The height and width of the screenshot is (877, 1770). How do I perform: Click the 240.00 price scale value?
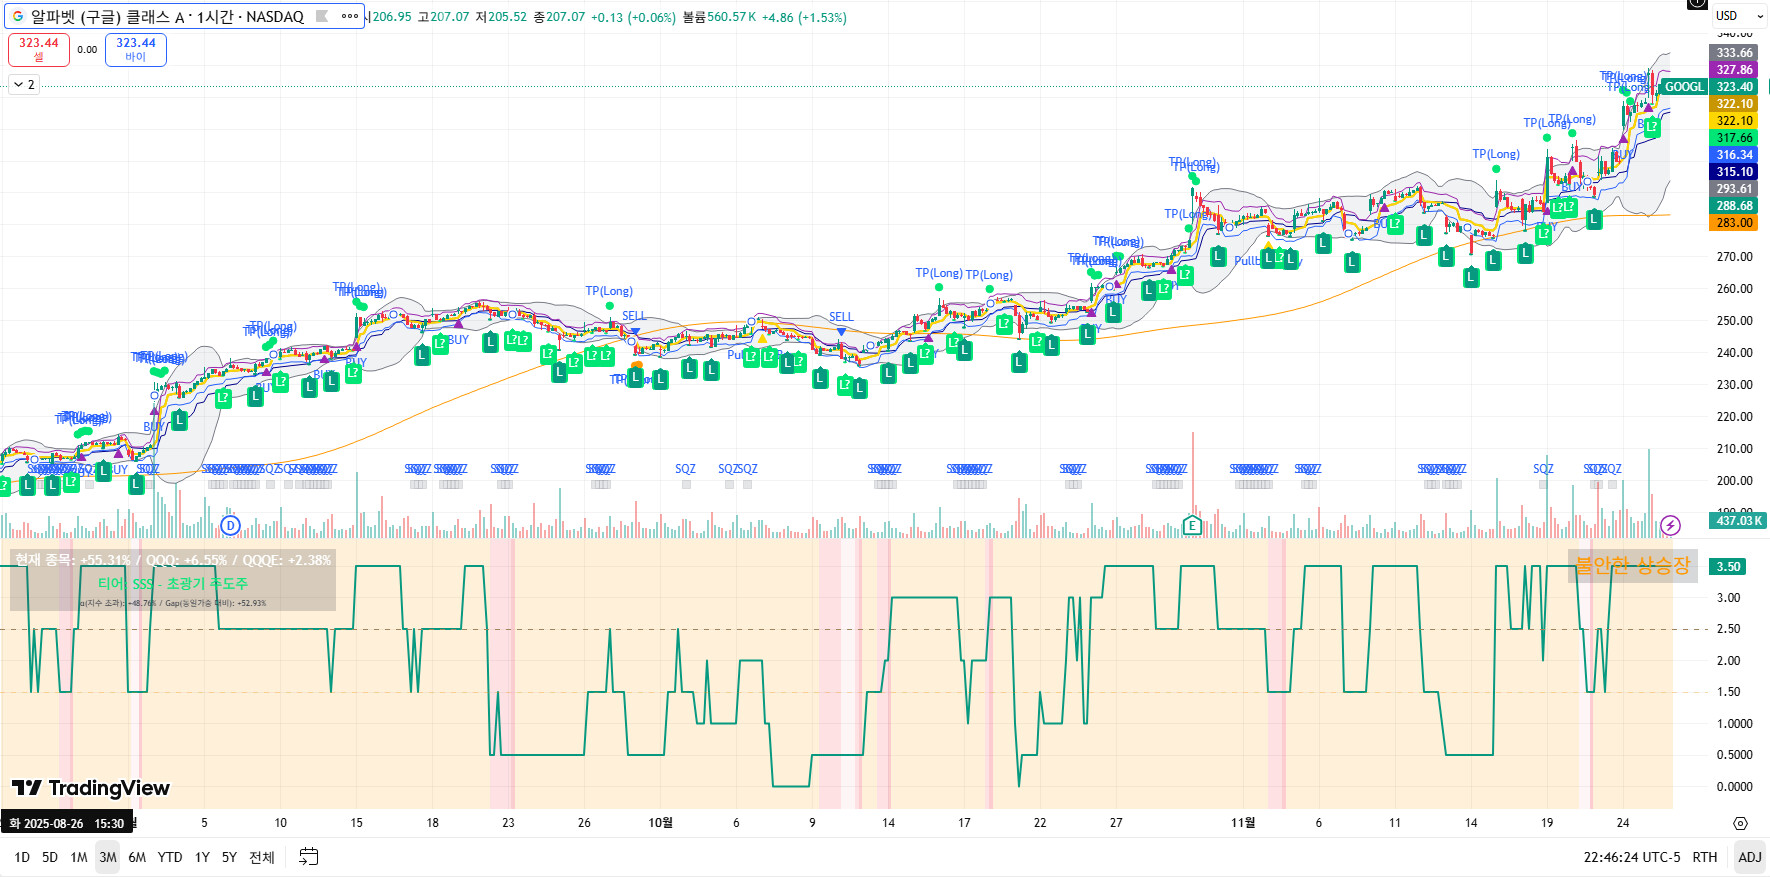coord(1734,353)
